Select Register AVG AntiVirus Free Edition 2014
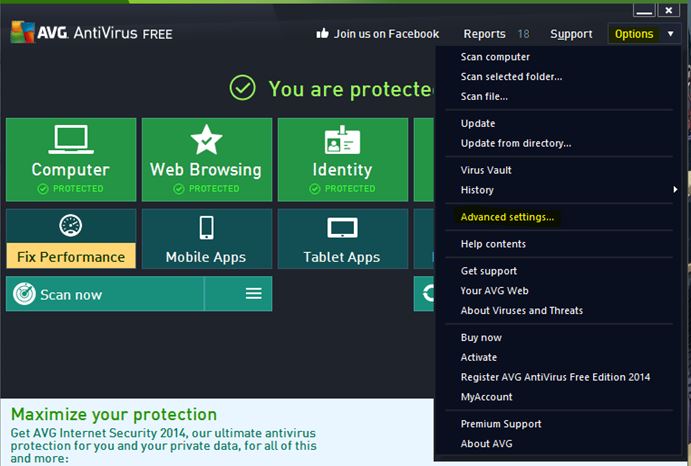 coord(555,377)
